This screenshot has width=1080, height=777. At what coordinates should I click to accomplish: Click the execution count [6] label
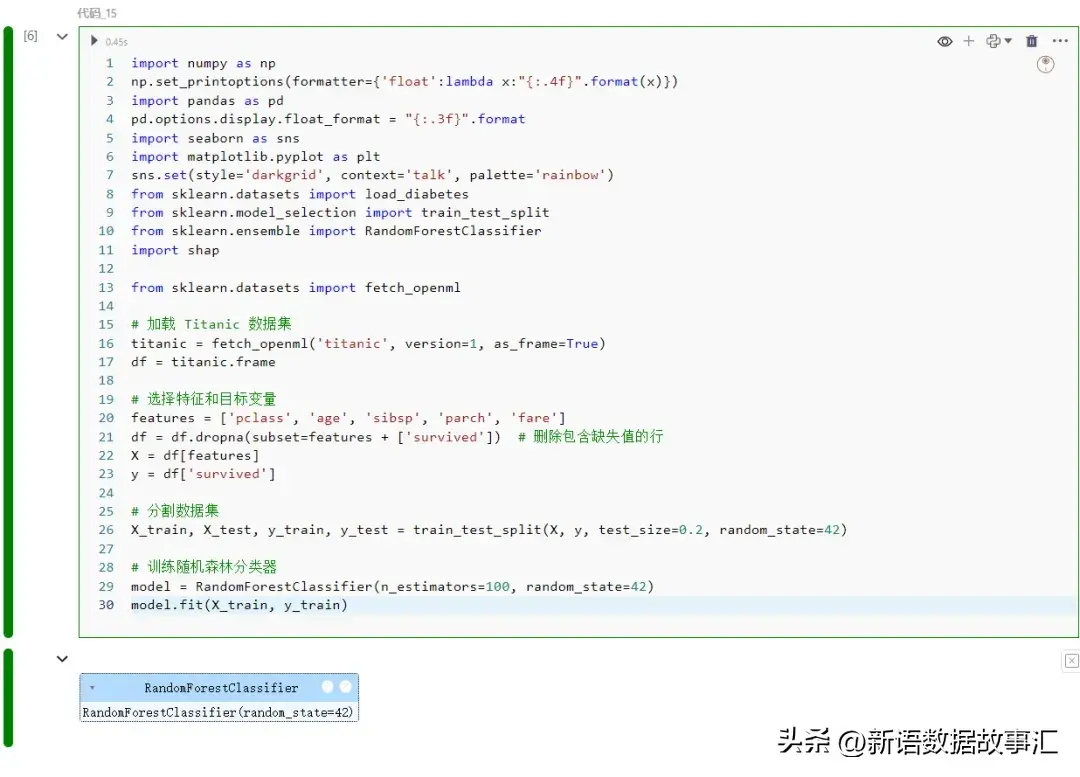[x=31, y=36]
